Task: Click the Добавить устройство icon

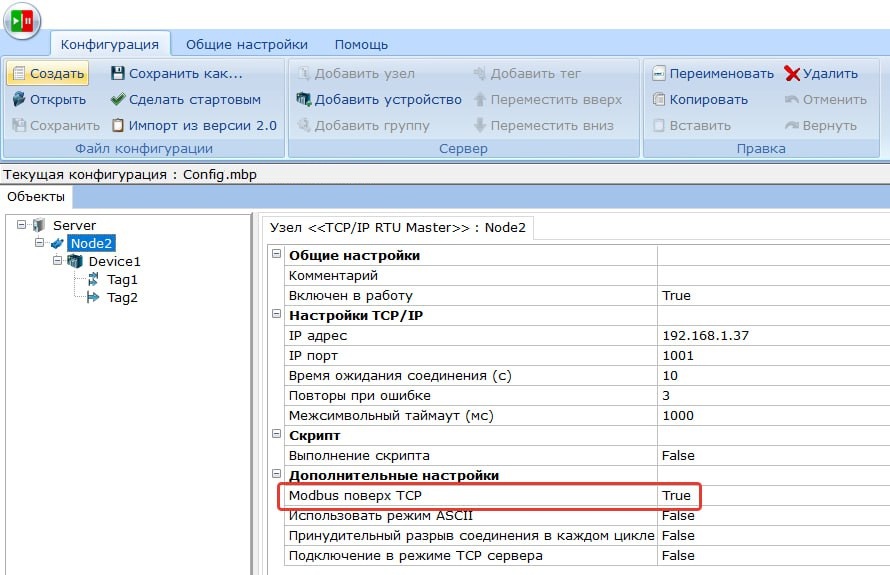Action: click(303, 99)
